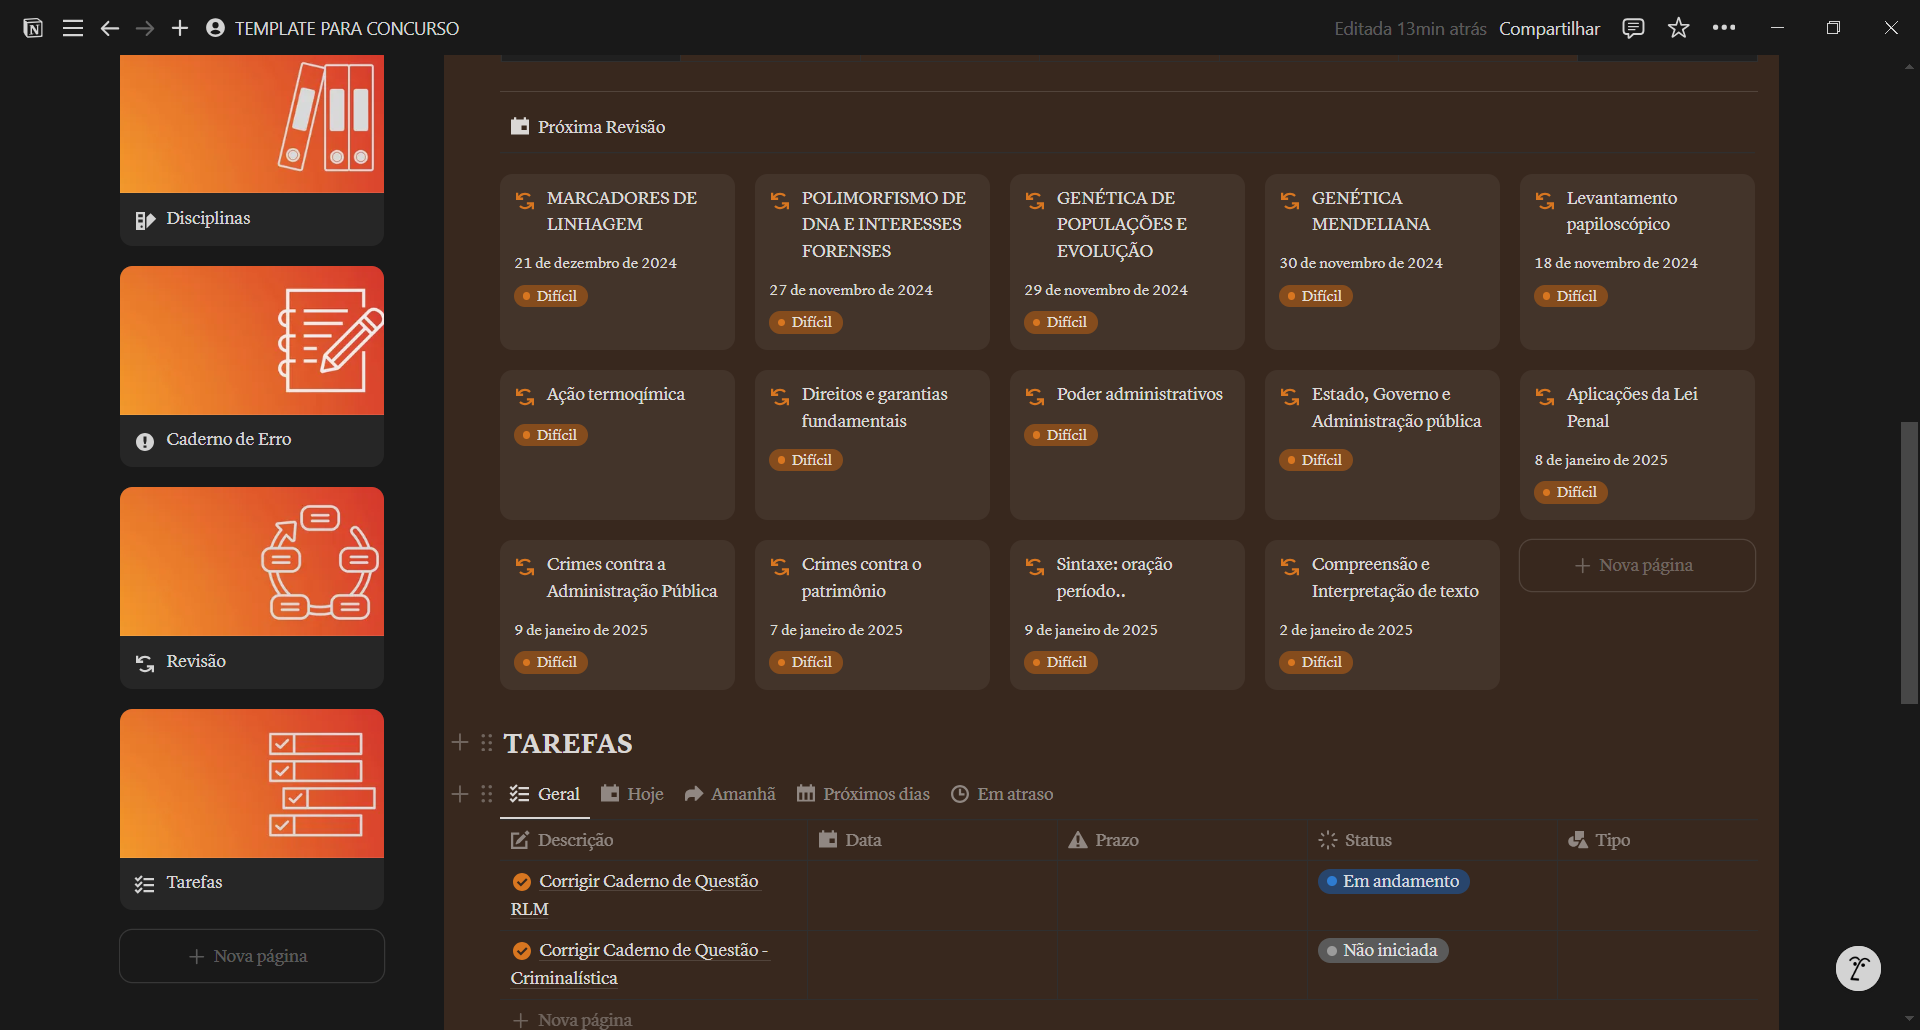Open the Em andamento status selector
Image resolution: width=1920 pixels, height=1030 pixels.
click(x=1393, y=881)
